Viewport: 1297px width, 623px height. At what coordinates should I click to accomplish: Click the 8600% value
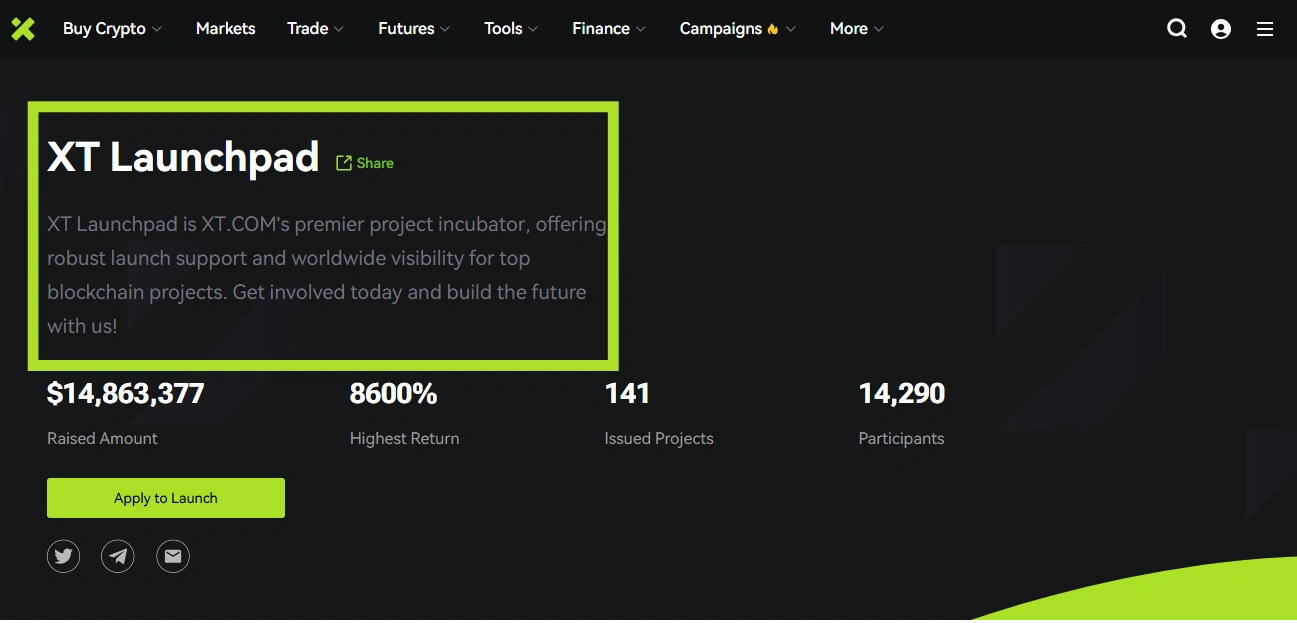click(393, 394)
